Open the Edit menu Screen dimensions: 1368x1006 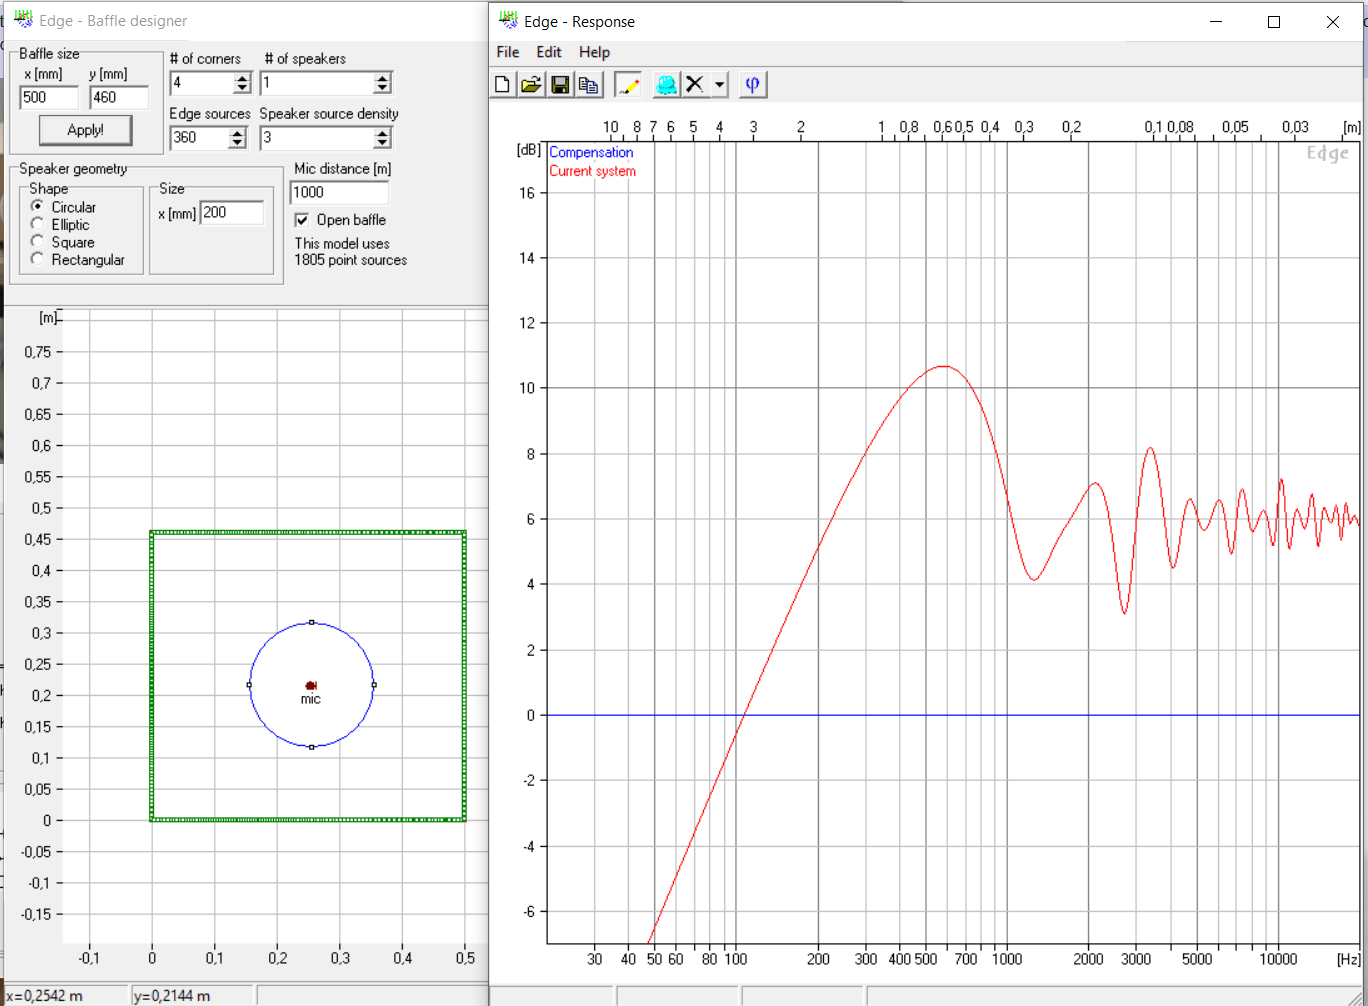pos(549,52)
